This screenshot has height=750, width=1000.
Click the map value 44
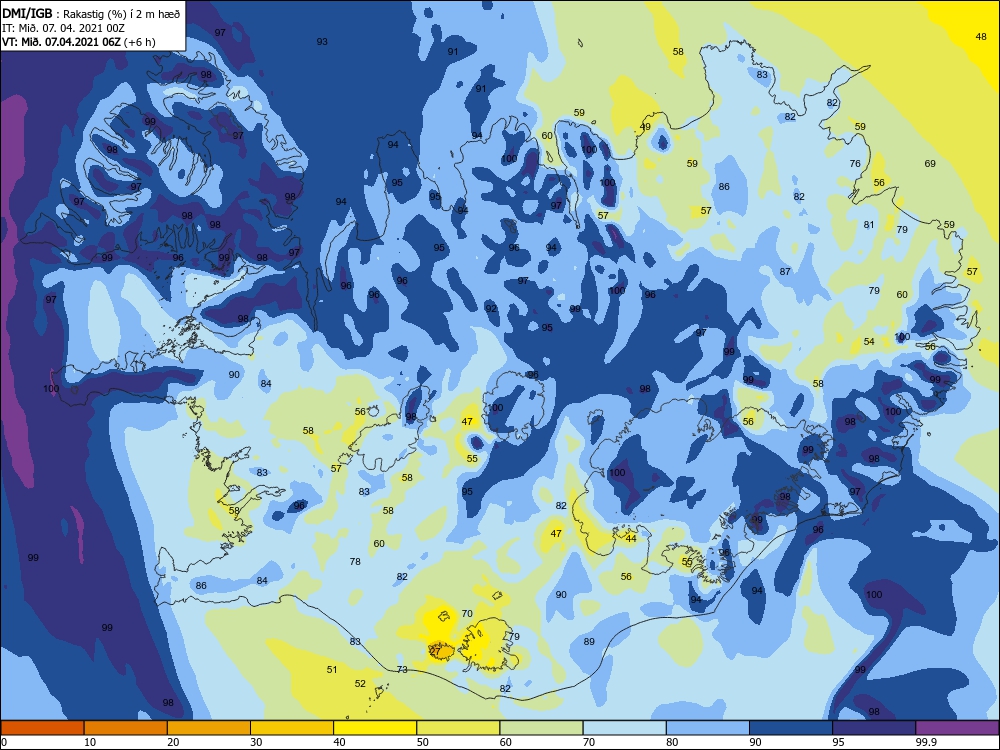pos(631,538)
